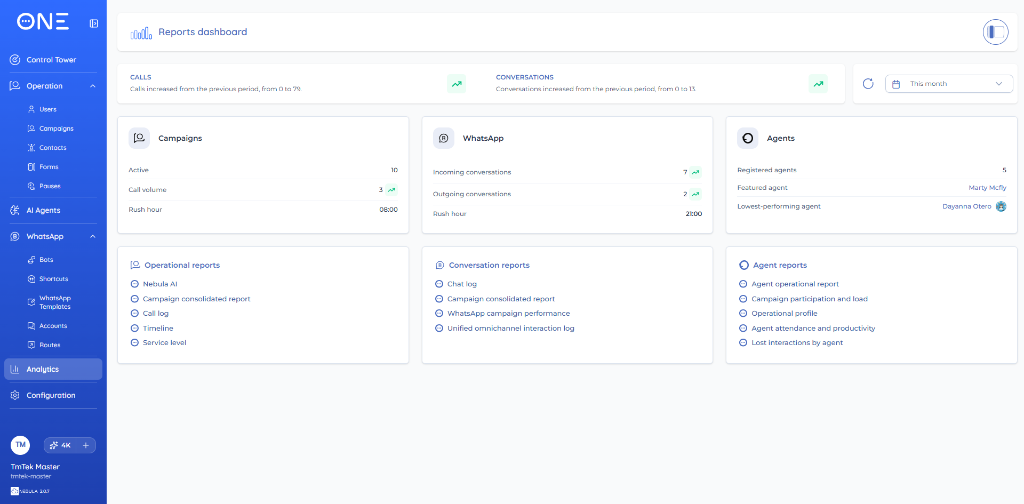Click the Reports dashboard bar-chart icon
Image resolution: width=1024 pixels, height=504 pixels.
pos(141,33)
